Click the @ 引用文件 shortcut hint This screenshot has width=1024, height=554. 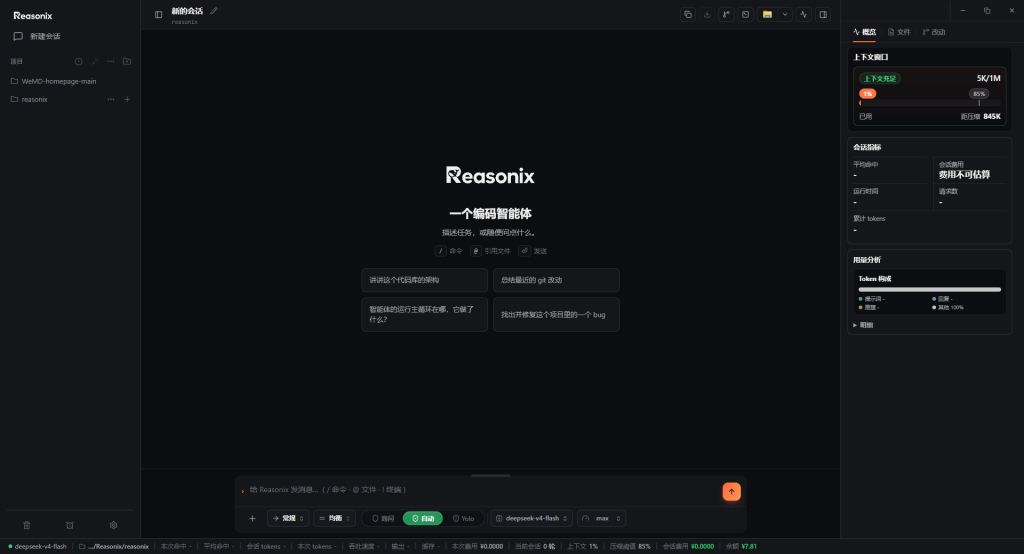point(490,251)
